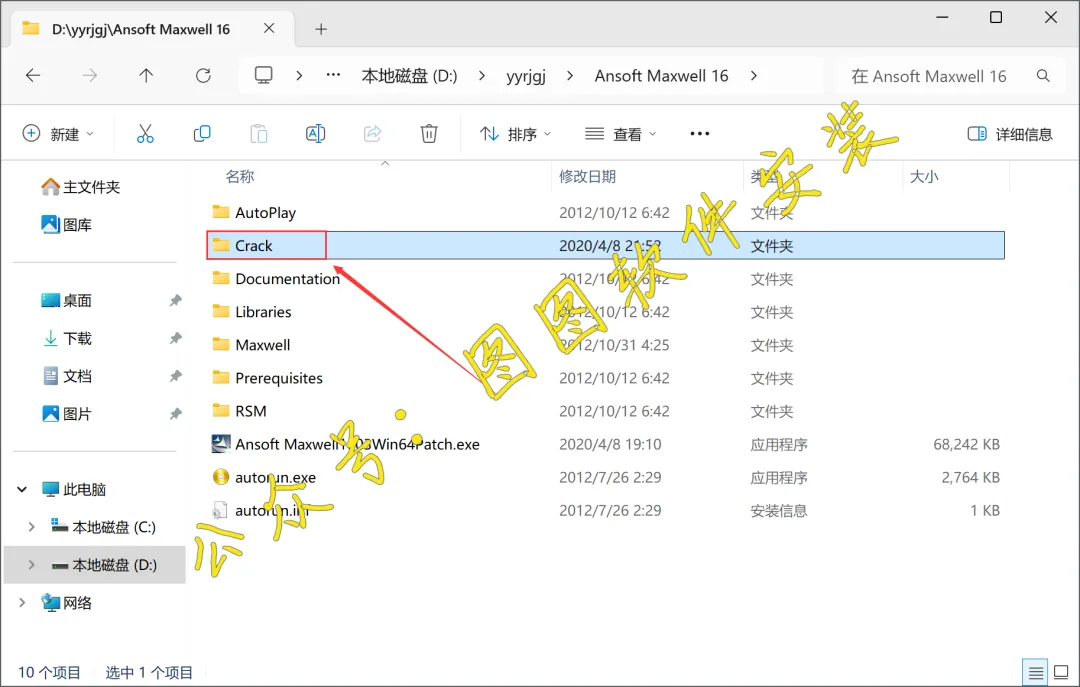This screenshot has height=687, width=1080.
Task: Sort by 名称 column header
Action: click(240, 176)
